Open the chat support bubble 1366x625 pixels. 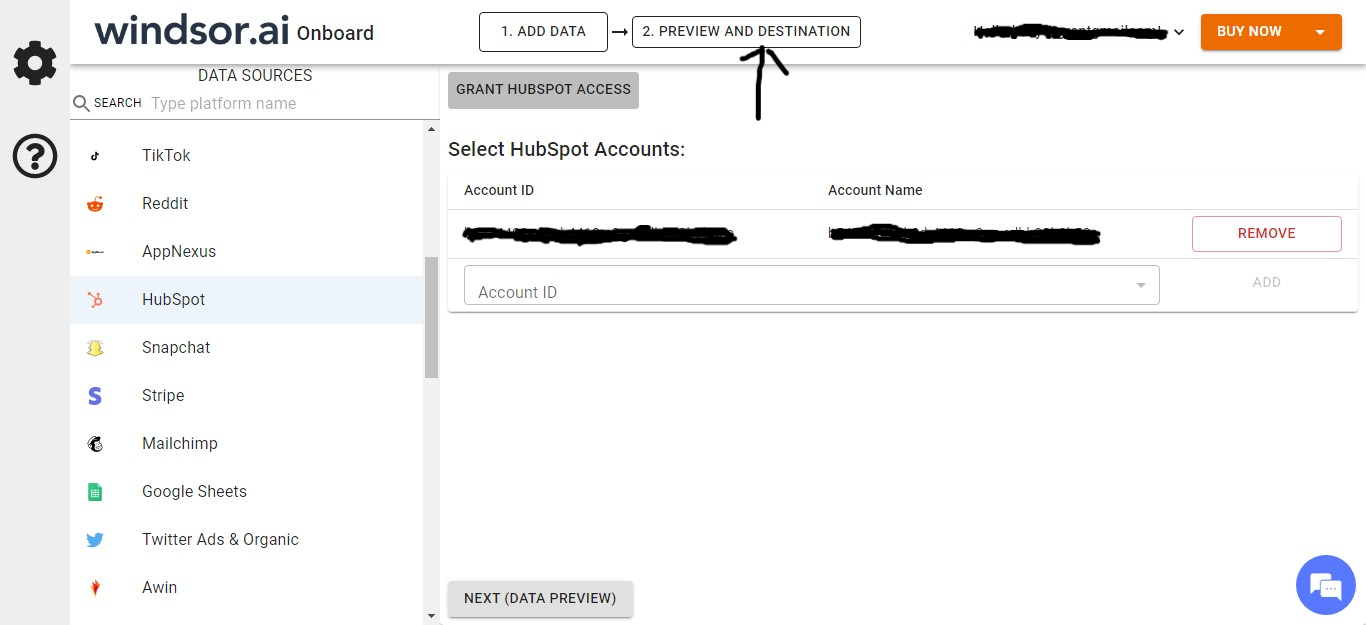point(1325,585)
